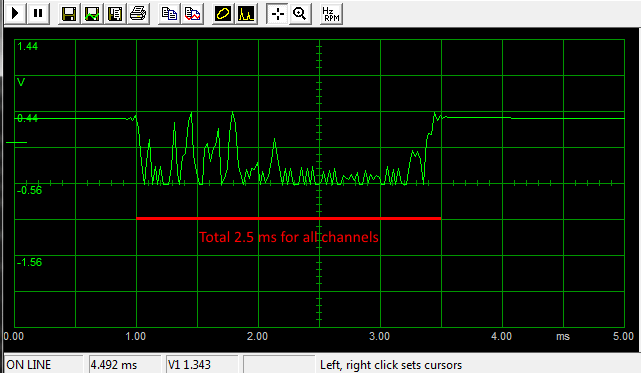Click the save floppy disk icon
The image size is (641, 373).
point(69,13)
